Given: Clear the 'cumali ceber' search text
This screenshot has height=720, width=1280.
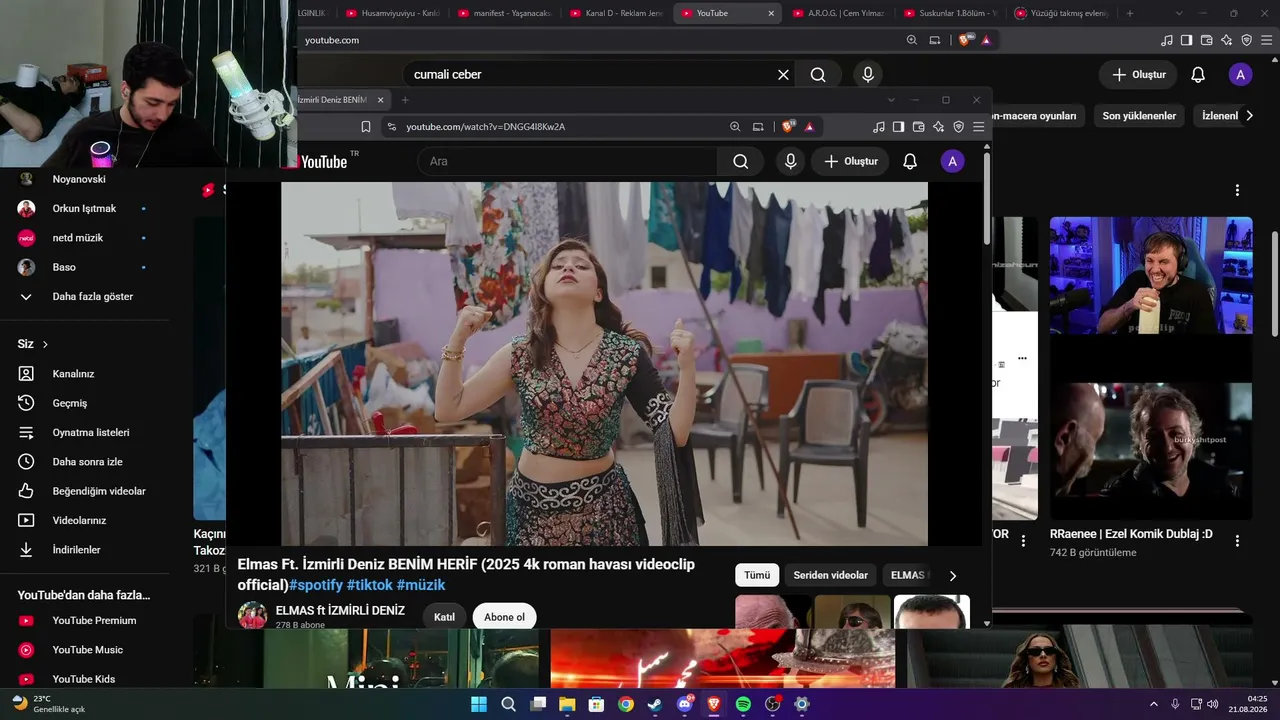Looking at the screenshot, I should click(x=783, y=75).
